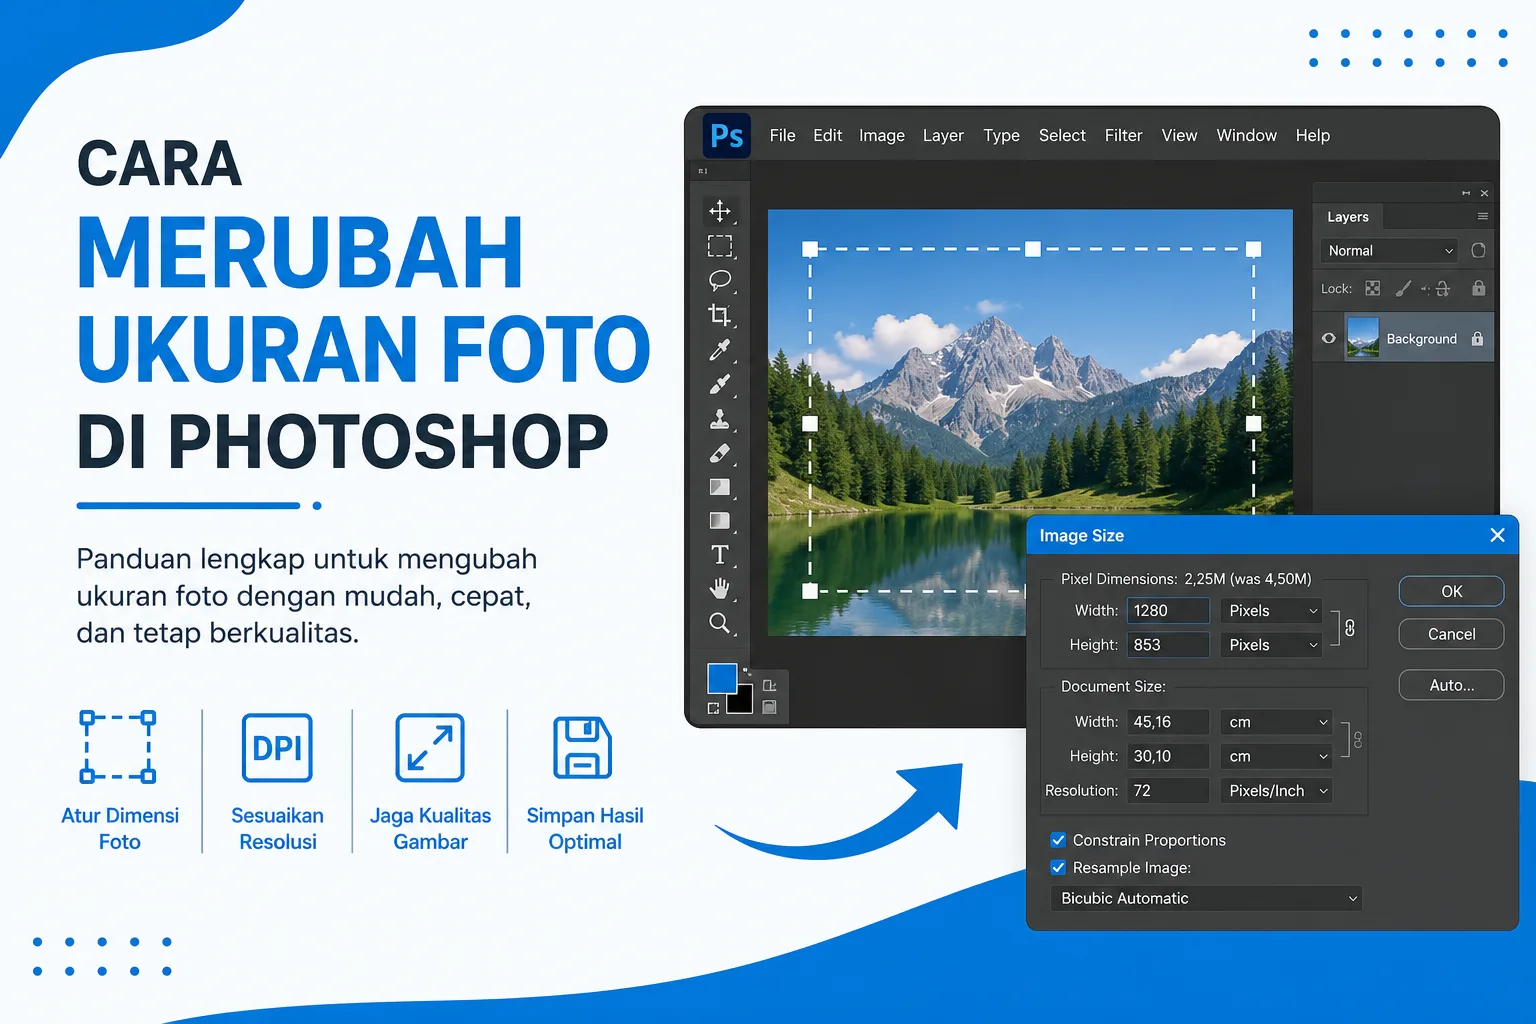Open the Layer menu

(x=943, y=135)
